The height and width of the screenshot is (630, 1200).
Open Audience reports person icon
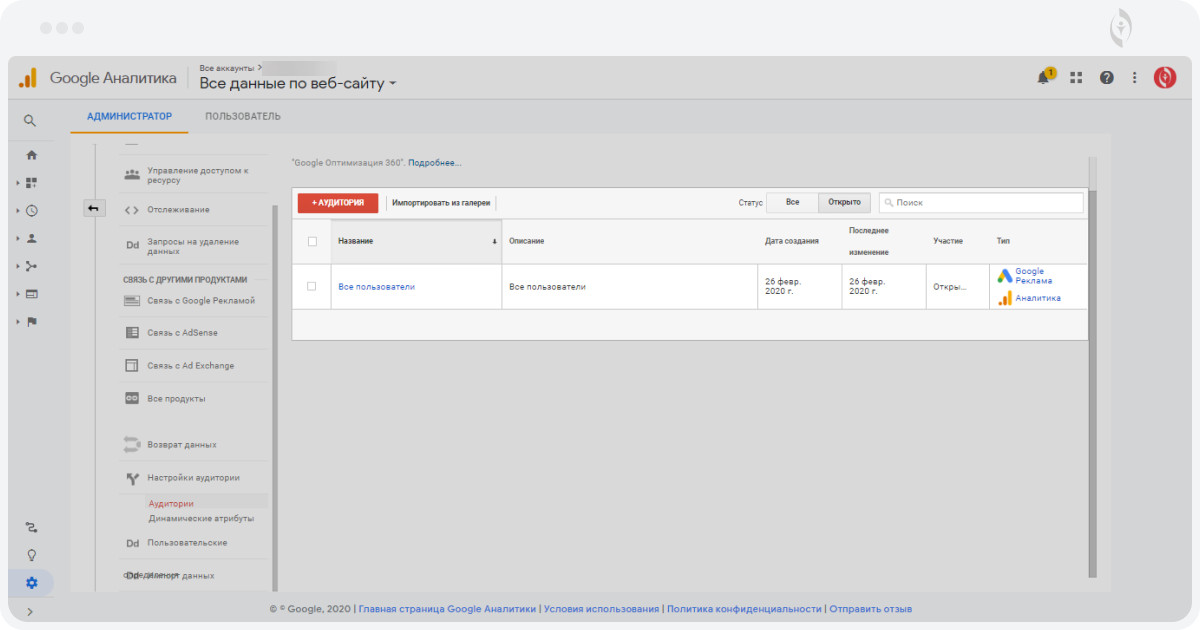pyautogui.click(x=31, y=238)
